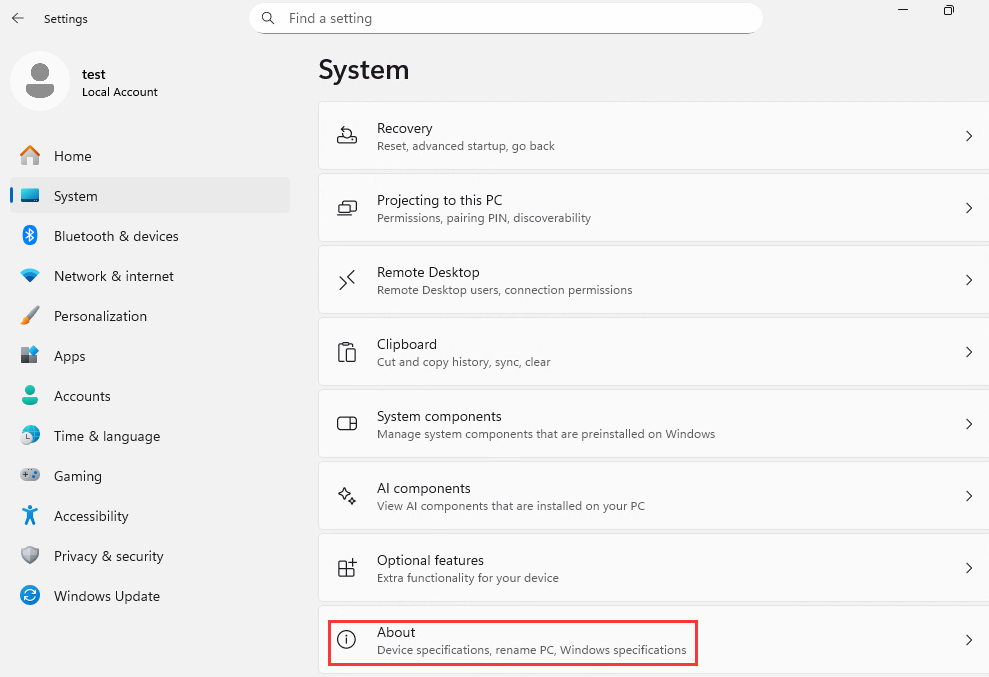989x677 pixels.
Task: Click the Windows Update sync icon
Action: [x=30, y=596]
